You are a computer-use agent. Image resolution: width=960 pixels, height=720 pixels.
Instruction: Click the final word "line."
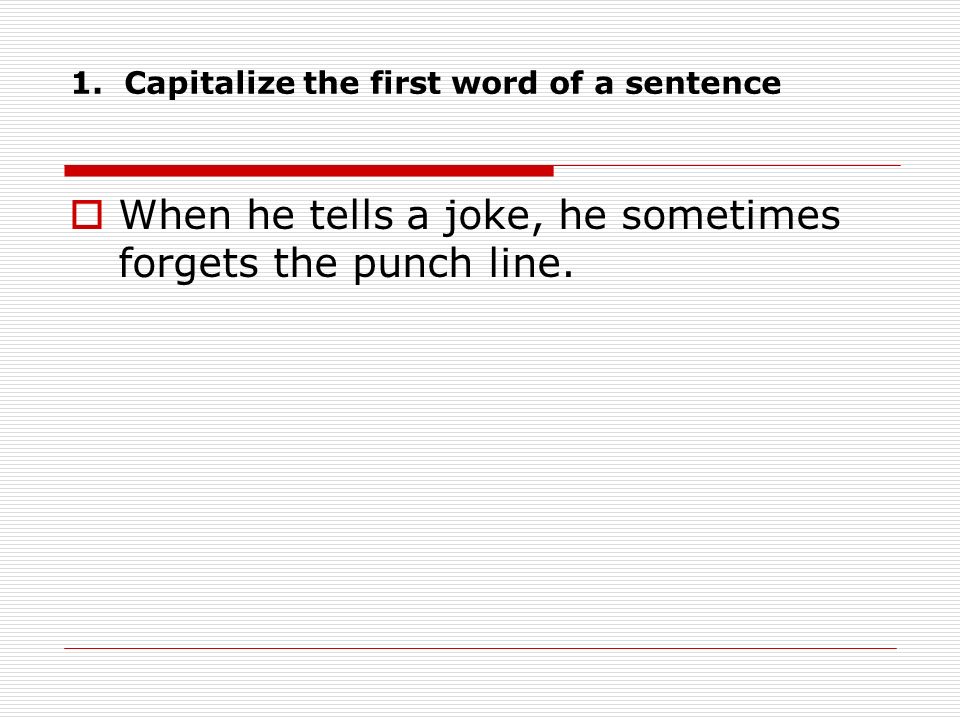[531, 263]
